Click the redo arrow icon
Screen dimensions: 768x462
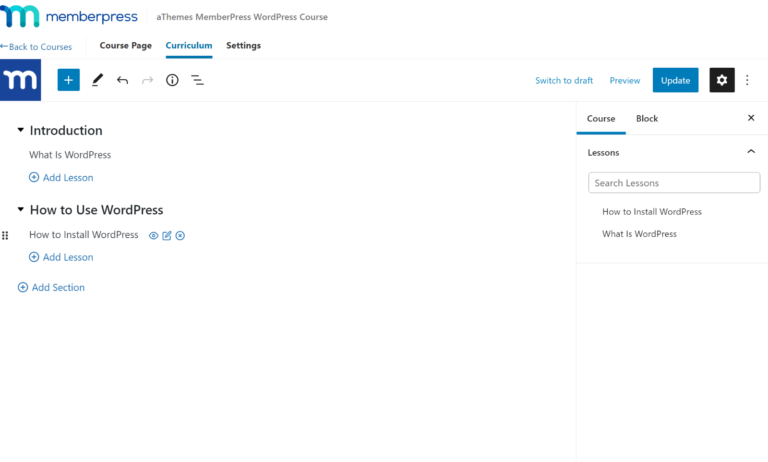147,80
